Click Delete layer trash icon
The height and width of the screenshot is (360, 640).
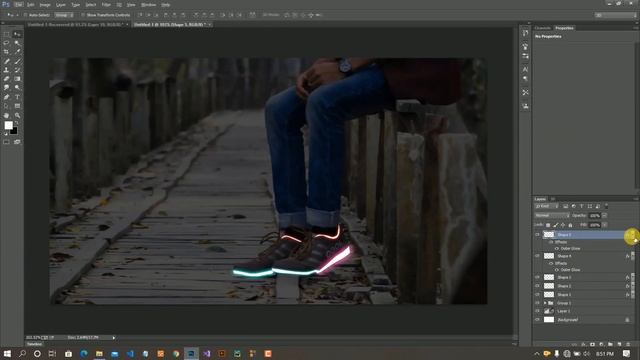pos(628,344)
